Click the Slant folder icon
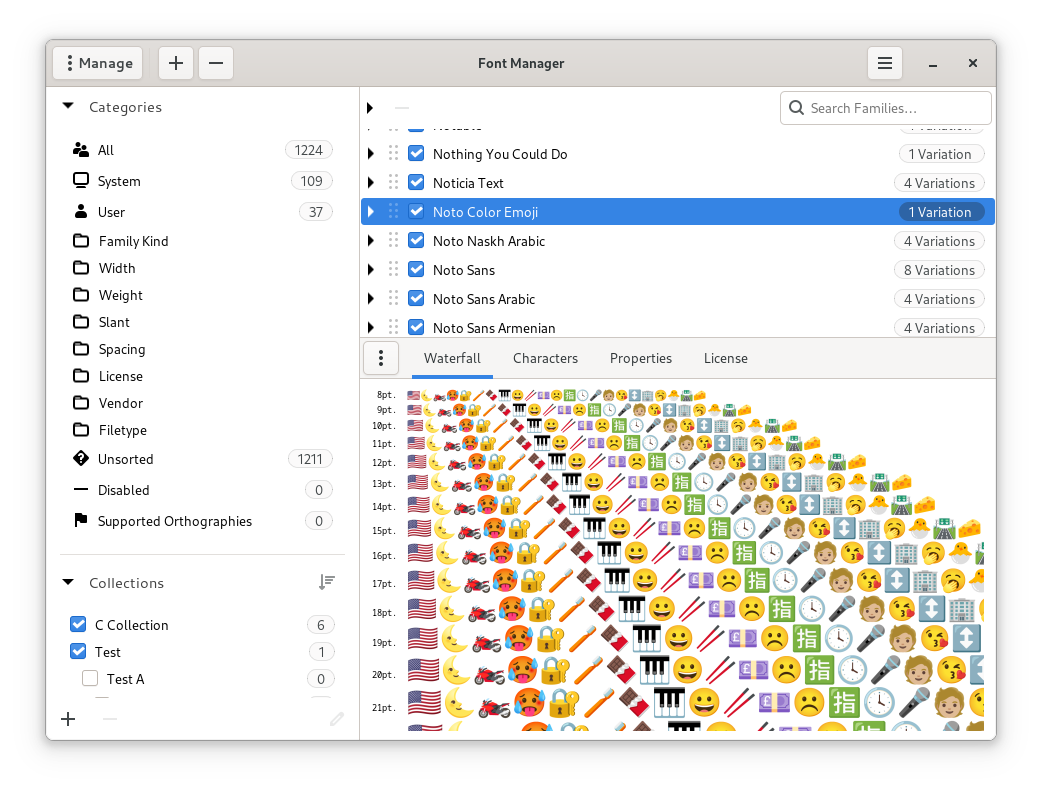The height and width of the screenshot is (792, 1042). pos(81,322)
